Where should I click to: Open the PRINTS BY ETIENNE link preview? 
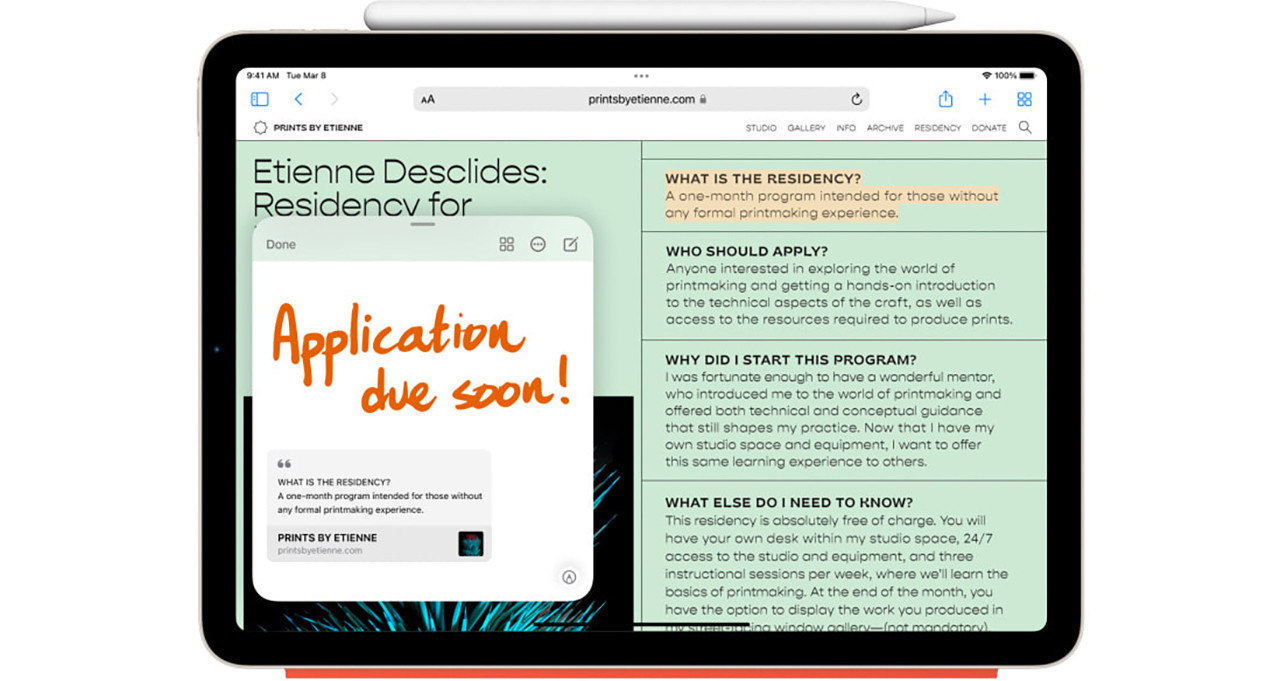[x=379, y=543]
